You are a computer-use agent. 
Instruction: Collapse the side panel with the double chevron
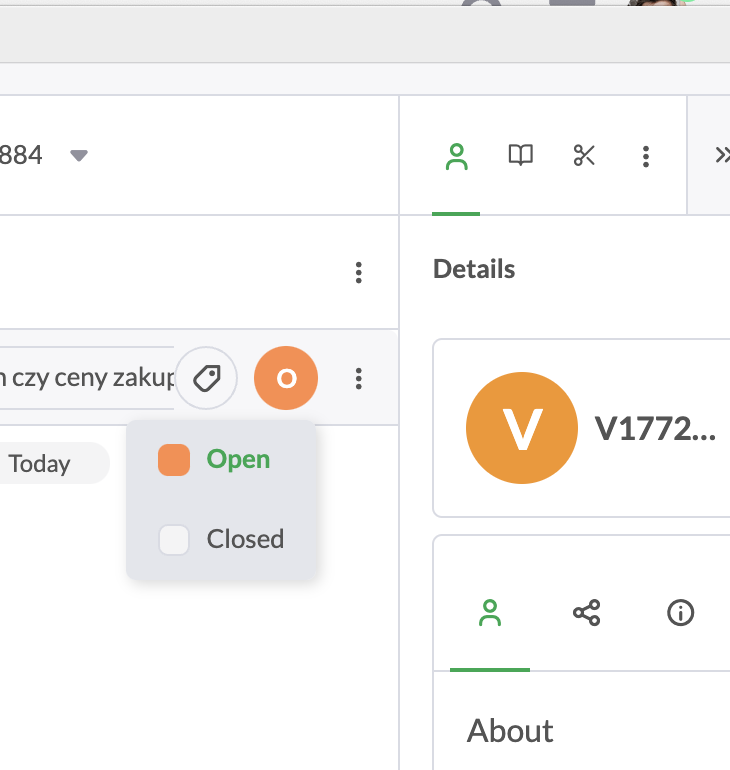click(x=720, y=155)
